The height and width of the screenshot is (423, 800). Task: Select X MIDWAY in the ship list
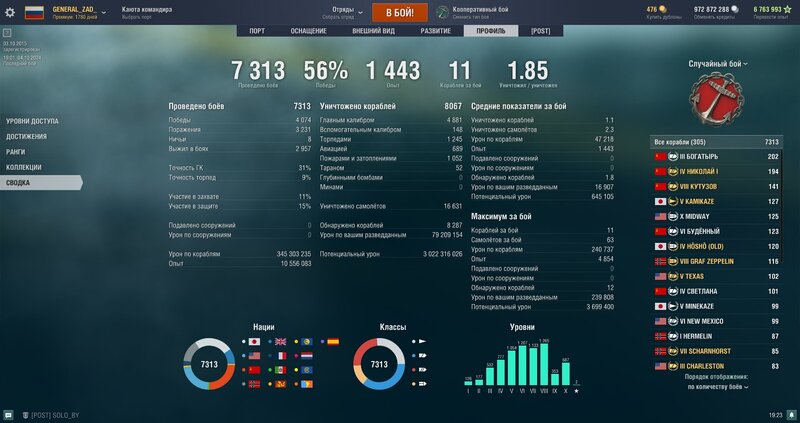coord(715,216)
